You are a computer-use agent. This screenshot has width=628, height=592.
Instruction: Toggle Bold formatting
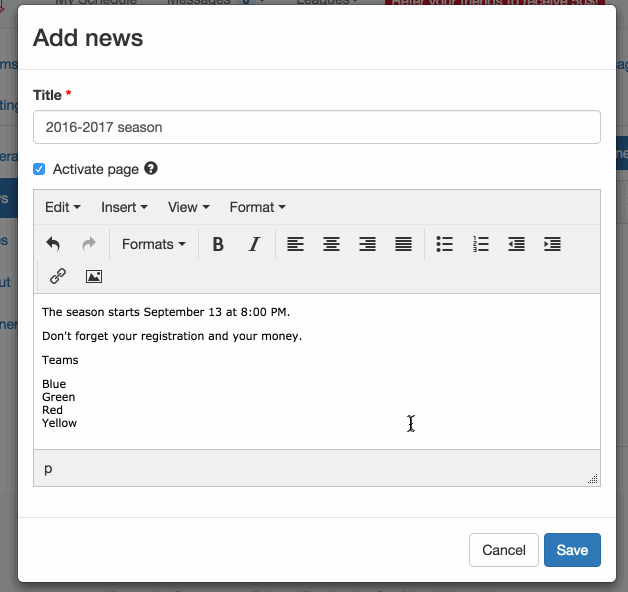pos(218,244)
